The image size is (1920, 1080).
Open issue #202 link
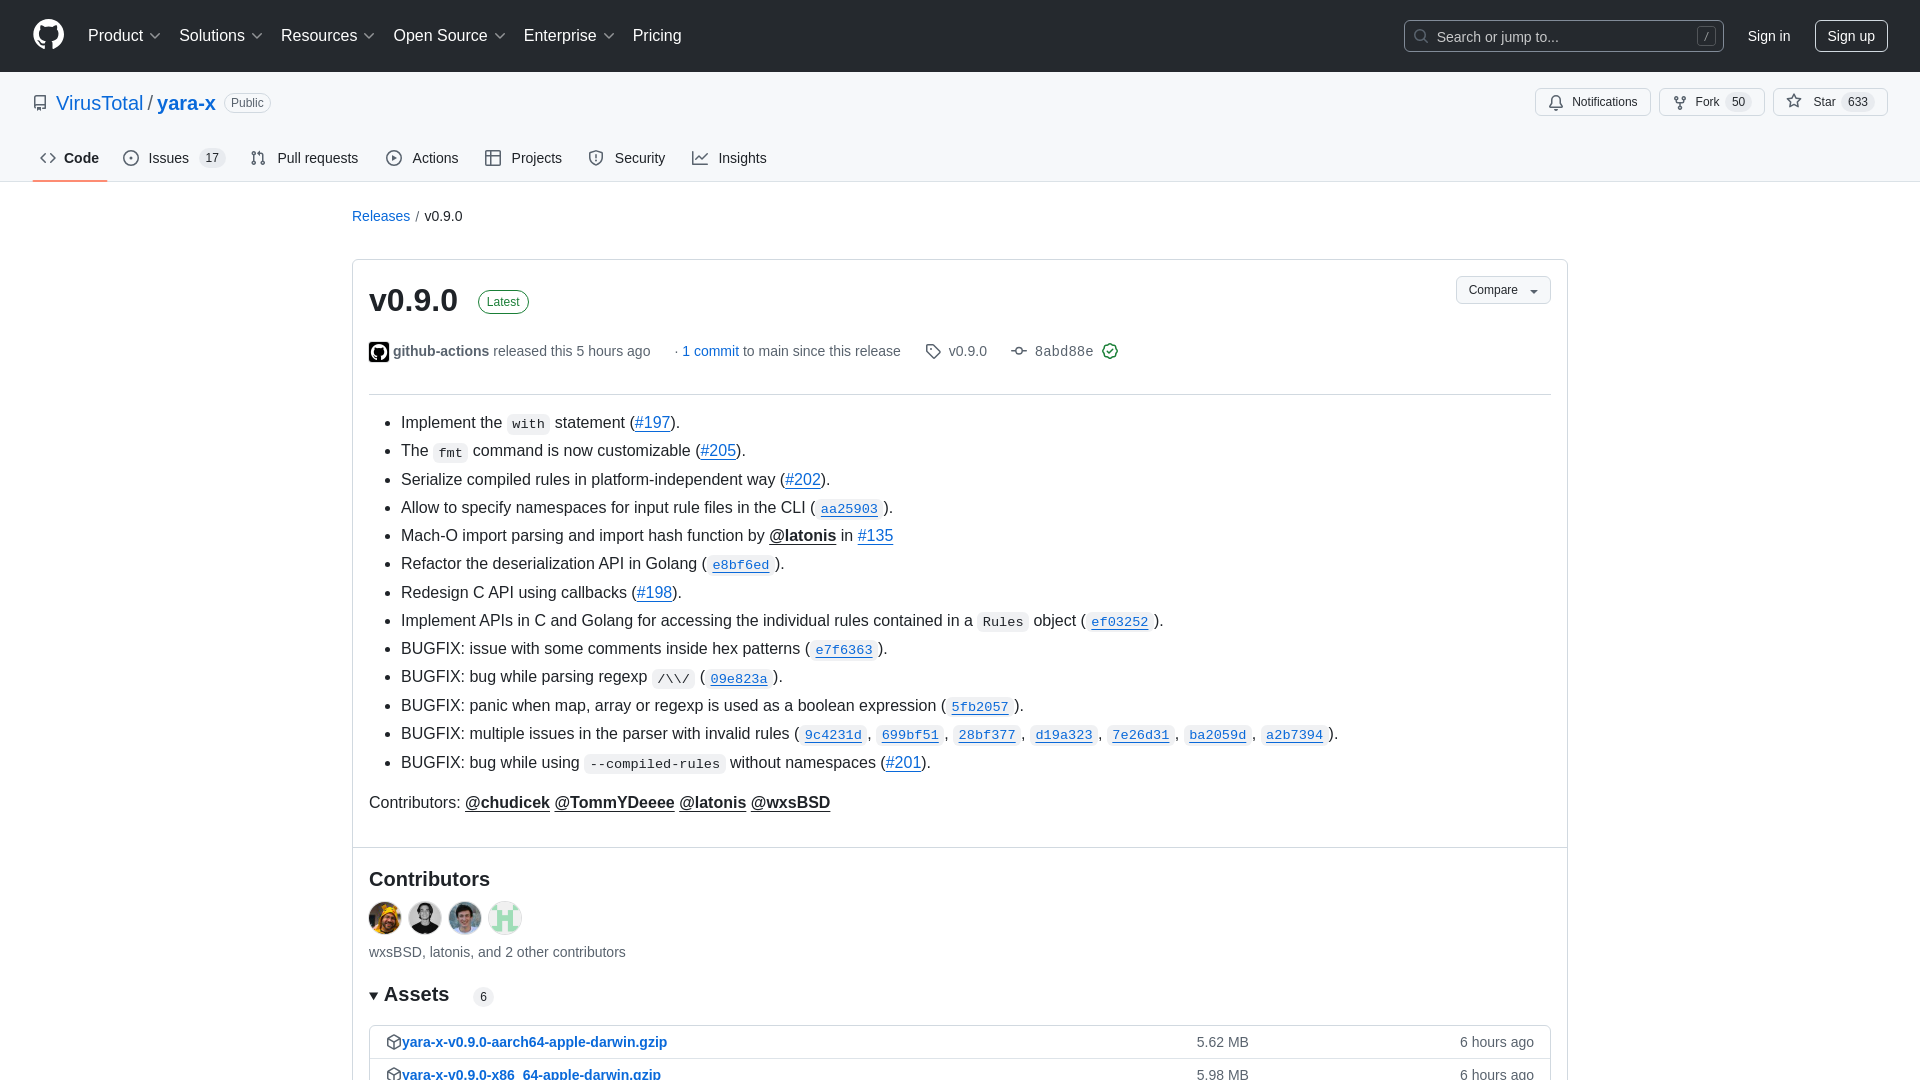click(x=803, y=480)
